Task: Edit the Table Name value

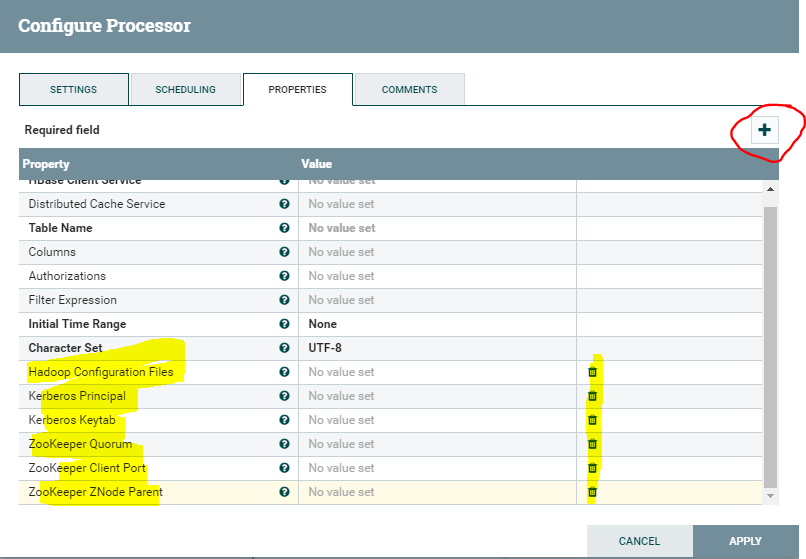Action: pyautogui.click(x=437, y=228)
